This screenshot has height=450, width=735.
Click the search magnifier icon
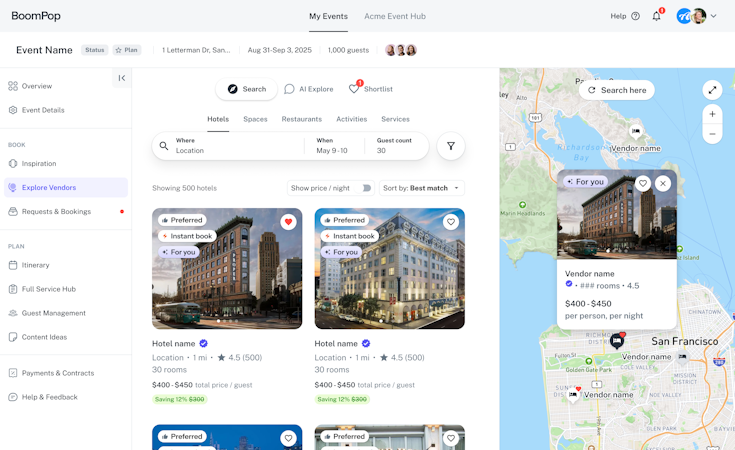tap(164, 146)
